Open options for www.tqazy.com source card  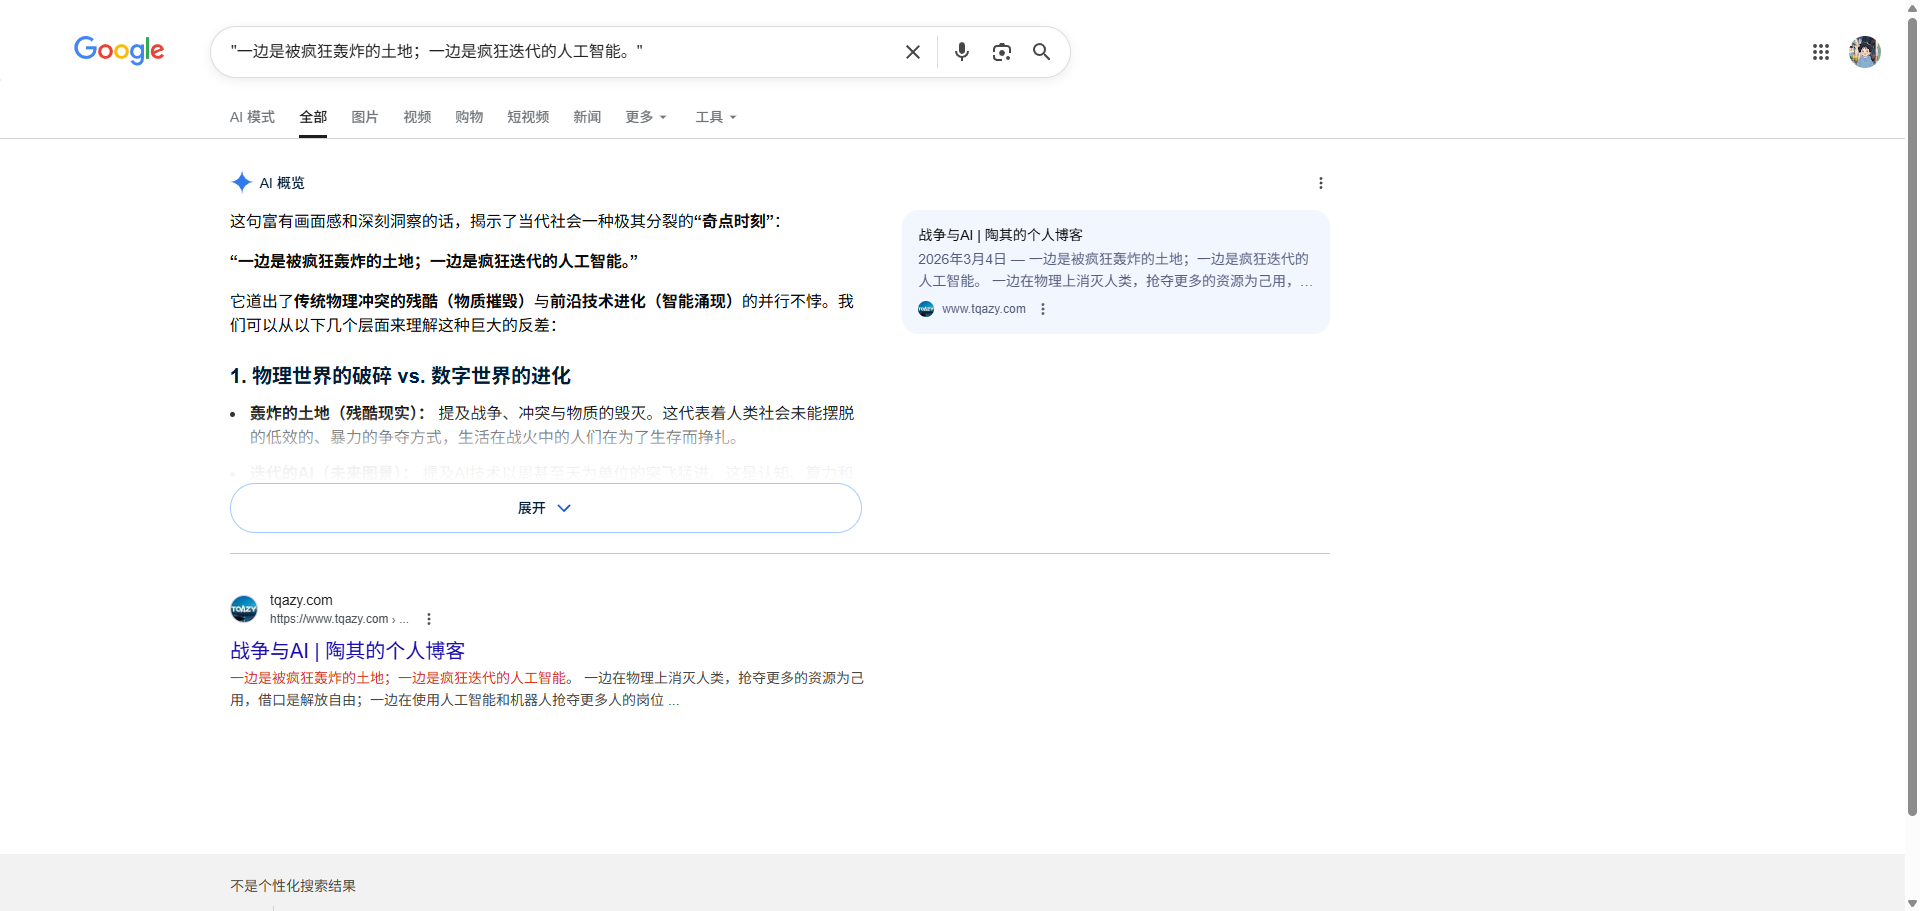tap(1043, 309)
